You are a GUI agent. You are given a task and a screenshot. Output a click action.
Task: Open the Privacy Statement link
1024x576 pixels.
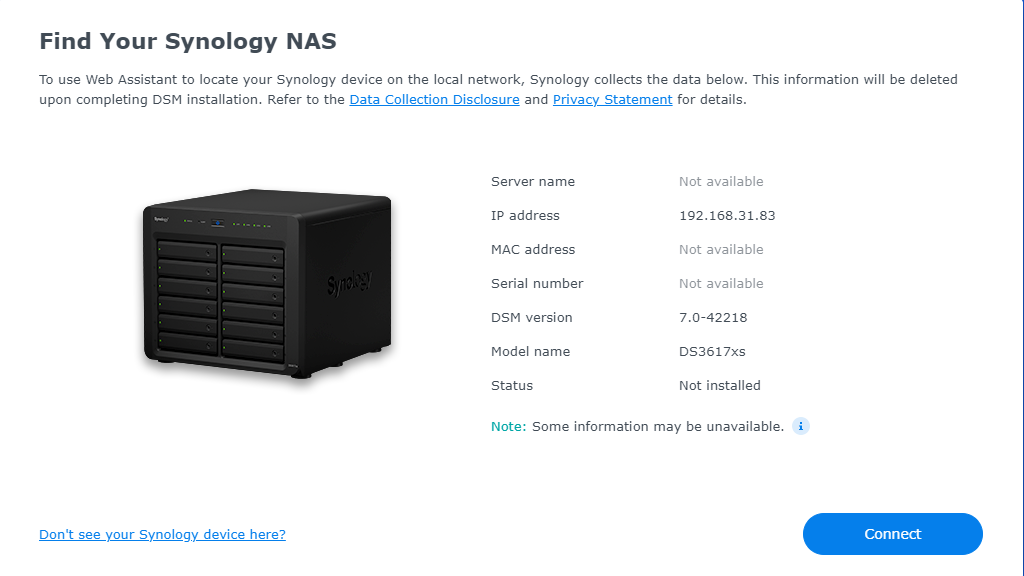[612, 100]
